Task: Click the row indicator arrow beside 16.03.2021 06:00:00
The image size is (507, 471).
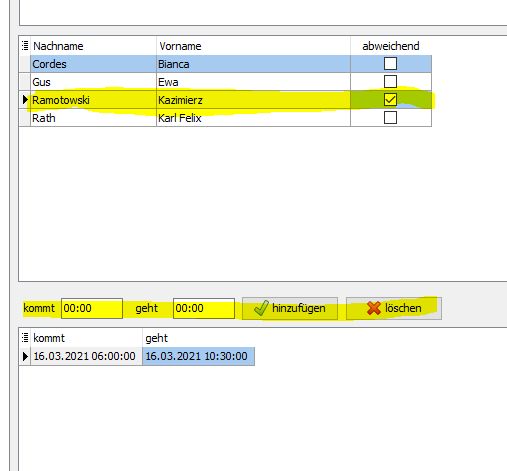Action: (x=25, y=356)
